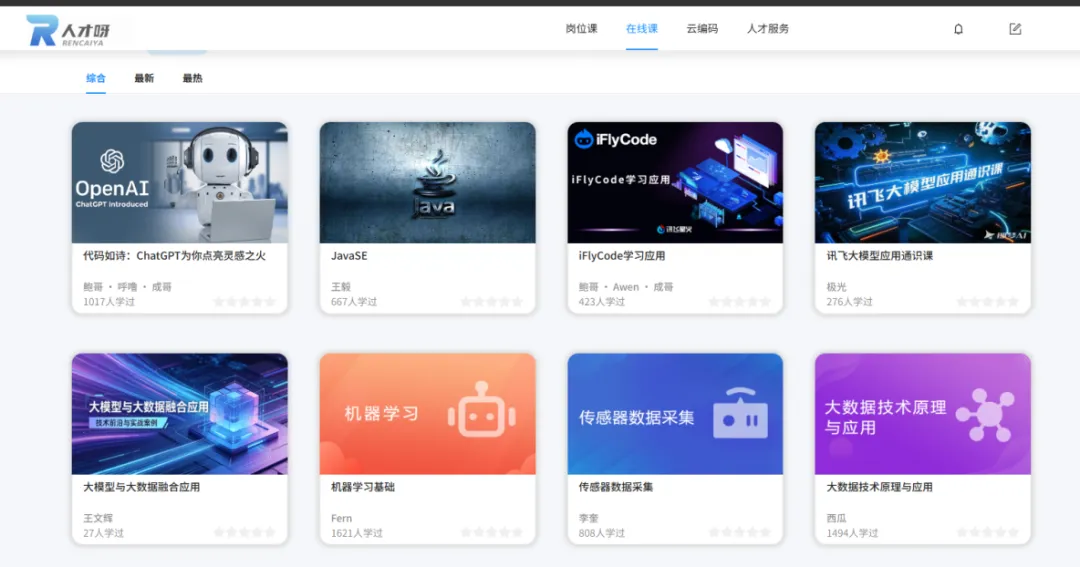Screen dimensions: 1080x567
Task: Click the robot icon on 机器学习 cover
Action: click(481, 411)
